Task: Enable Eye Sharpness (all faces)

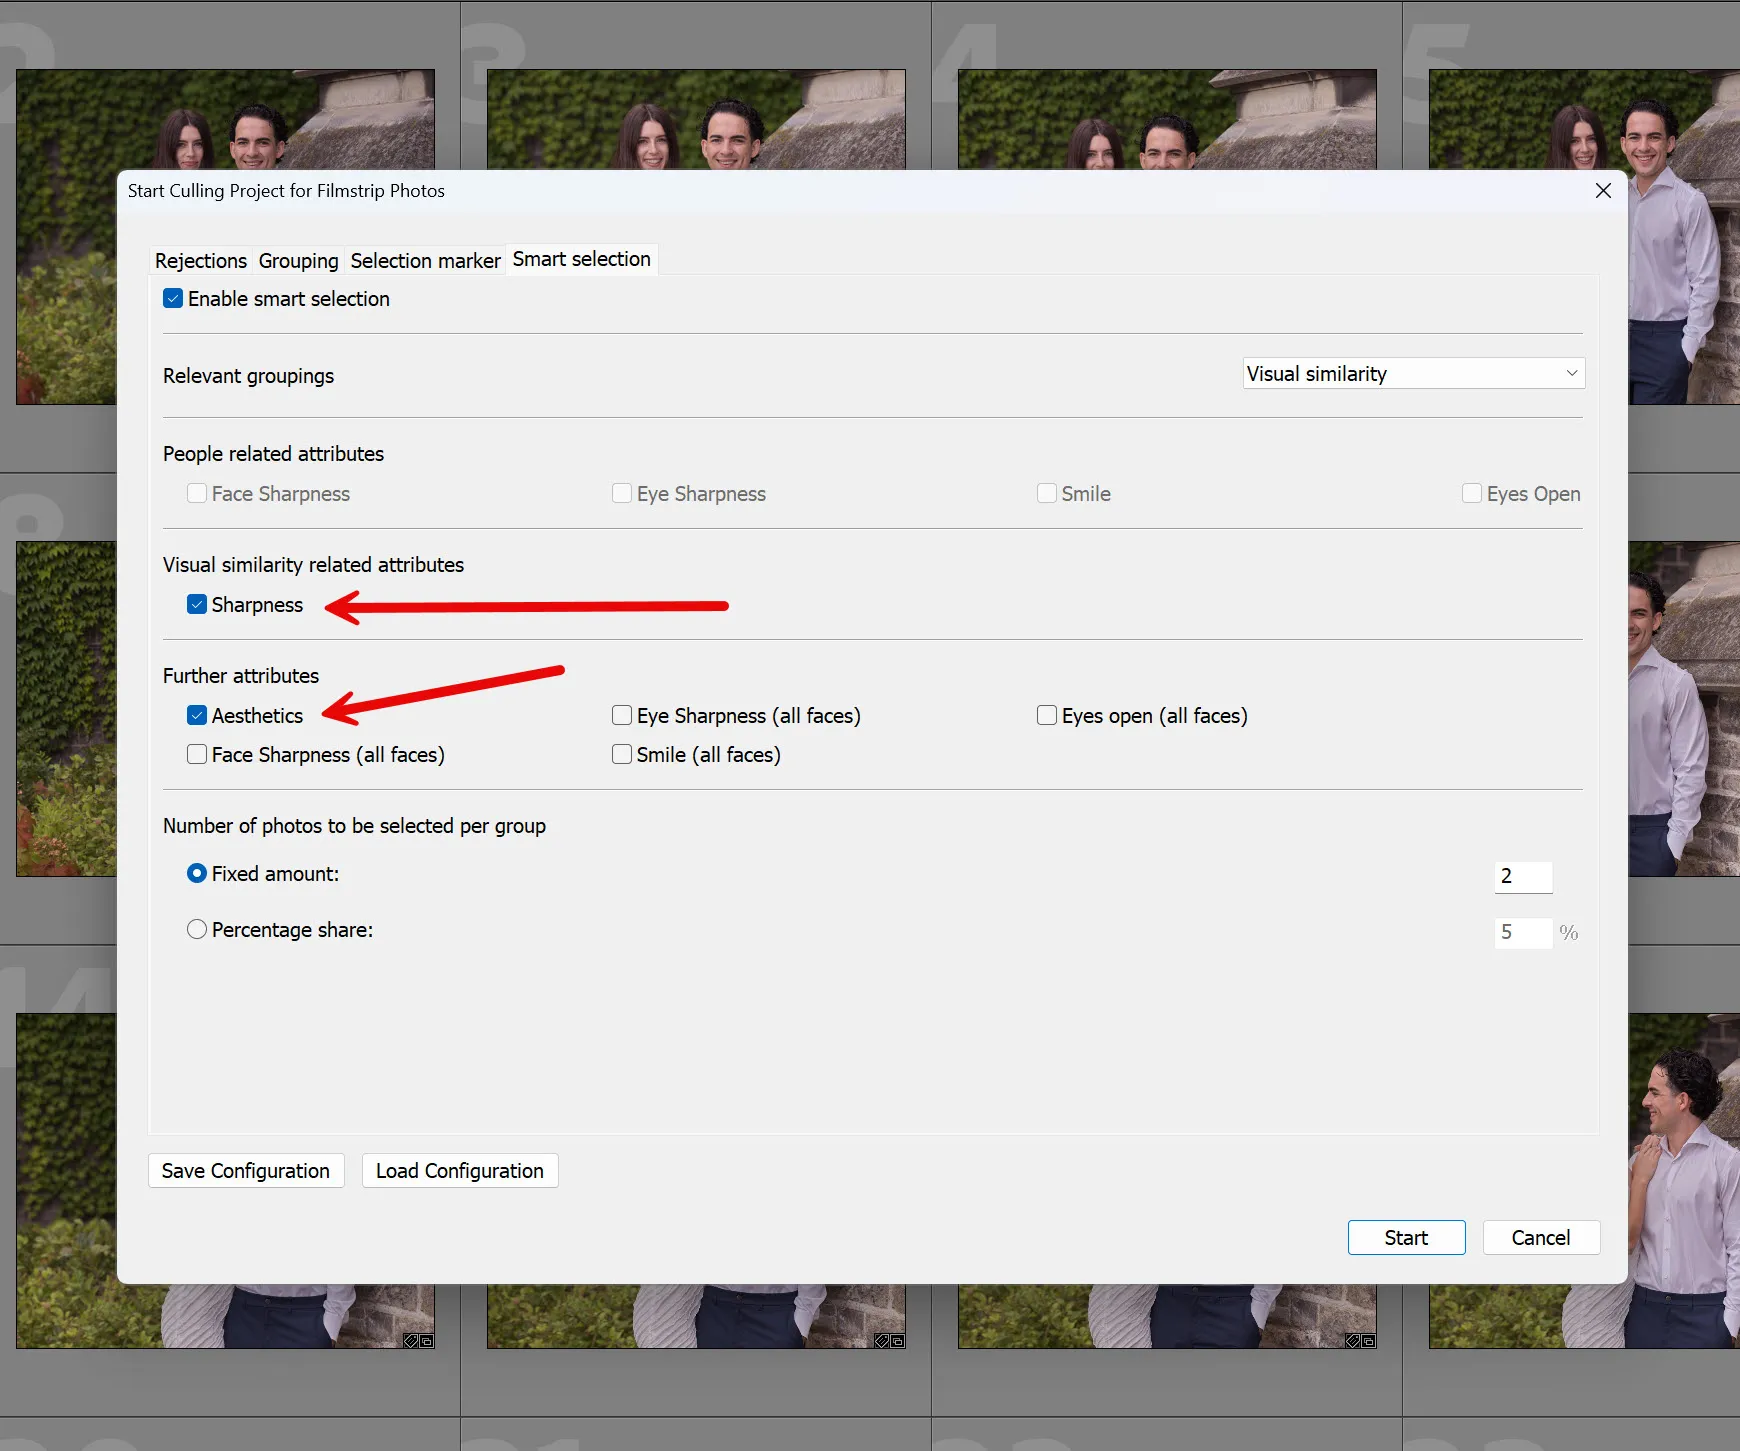Action: click(x=621, y=715)
